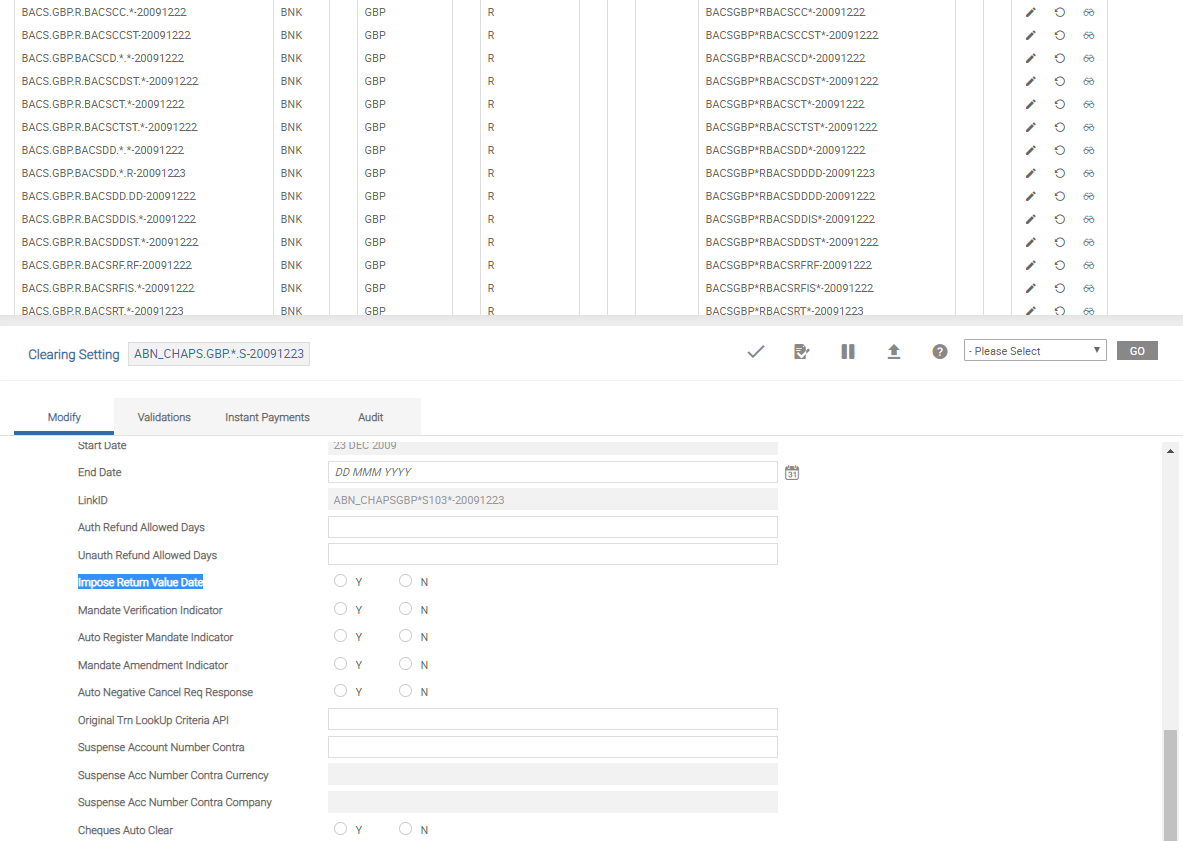Choose Y for Cheques Auto Clear
This screenshot has height=841, width=1183.
point(341,829)
